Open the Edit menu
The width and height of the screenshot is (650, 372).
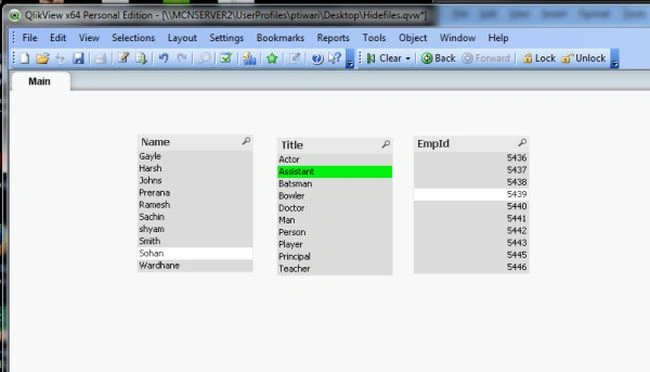pyautogui.click(x=58, y=38)
